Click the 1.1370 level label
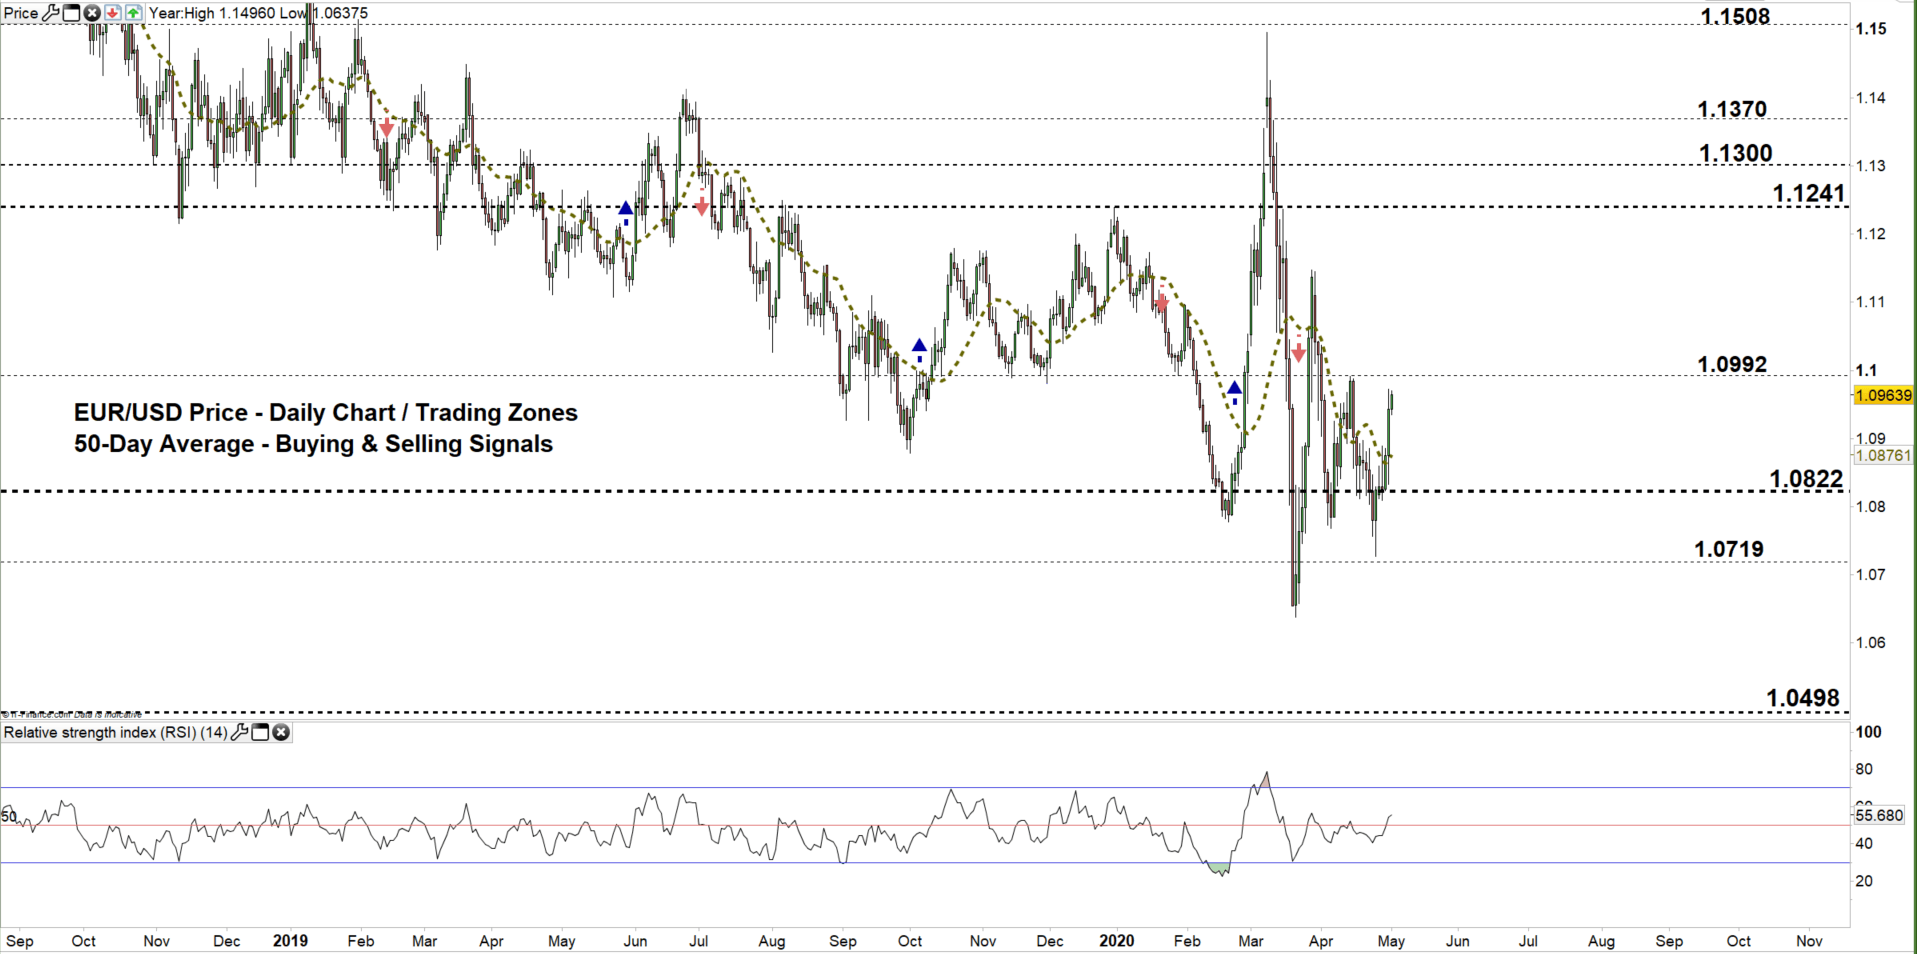Screen dimensions: 1917x954 1732,109
